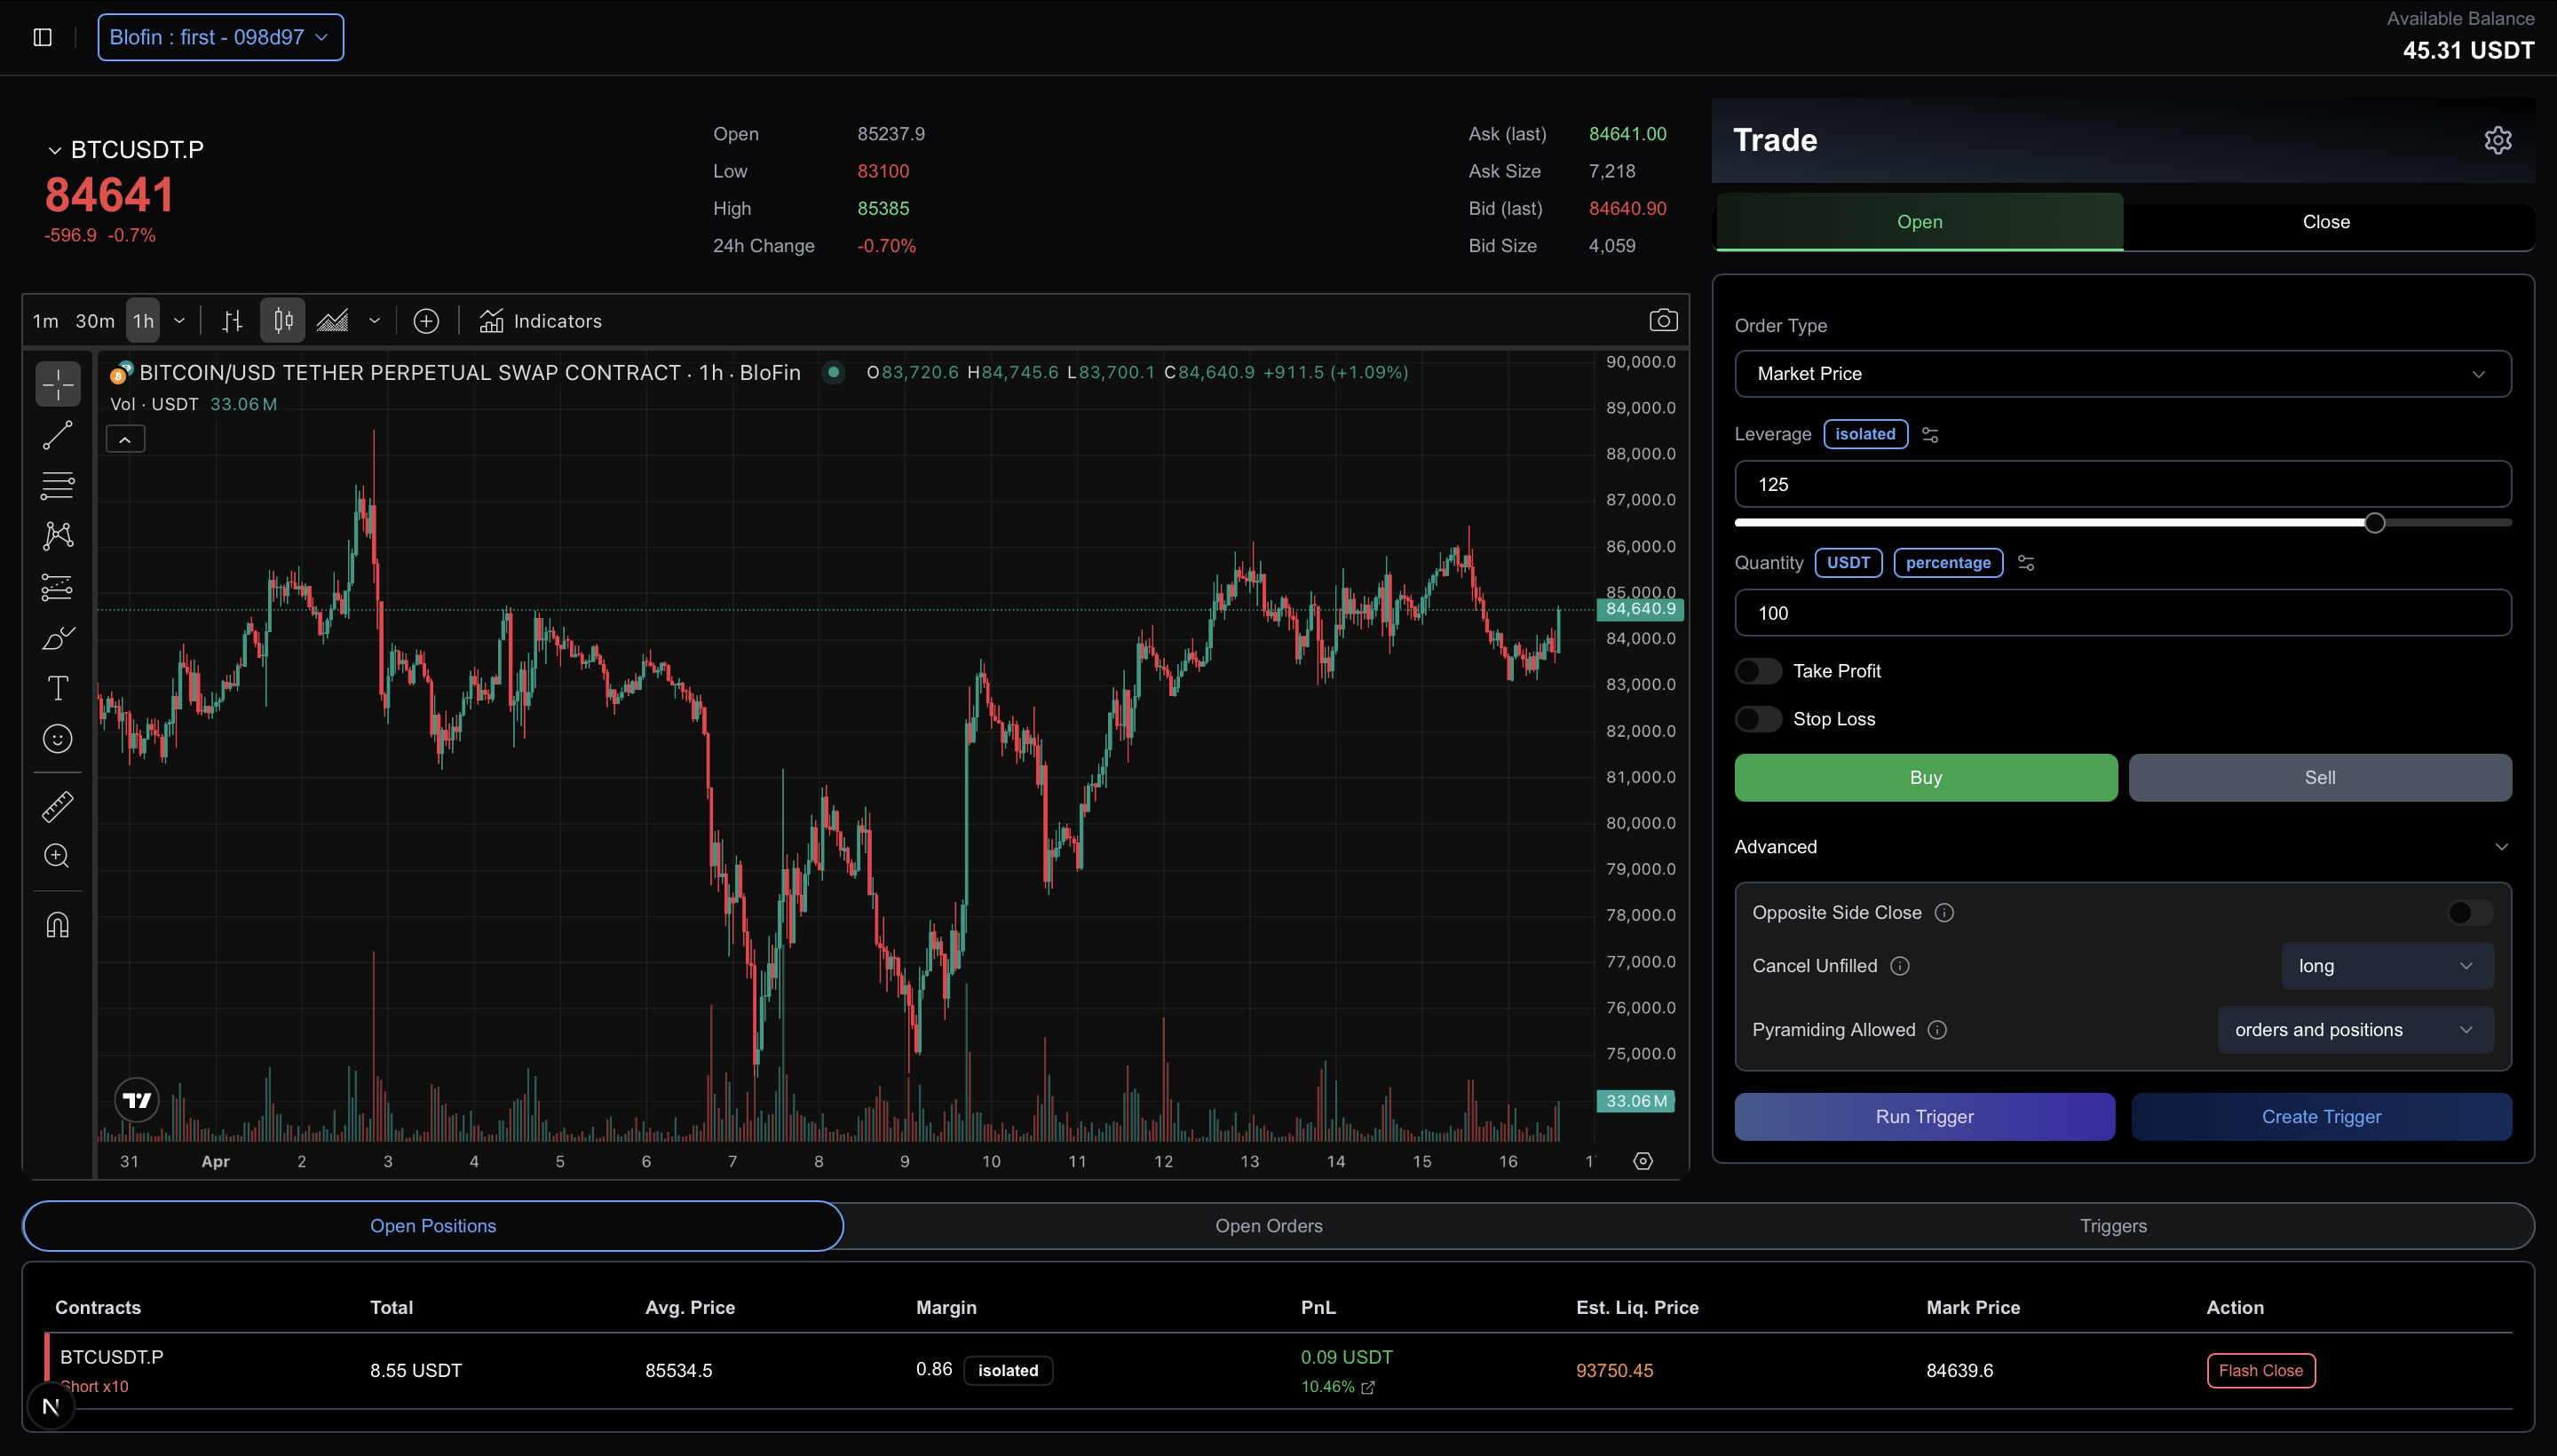Click the green Buy button

click(1925, 778)
